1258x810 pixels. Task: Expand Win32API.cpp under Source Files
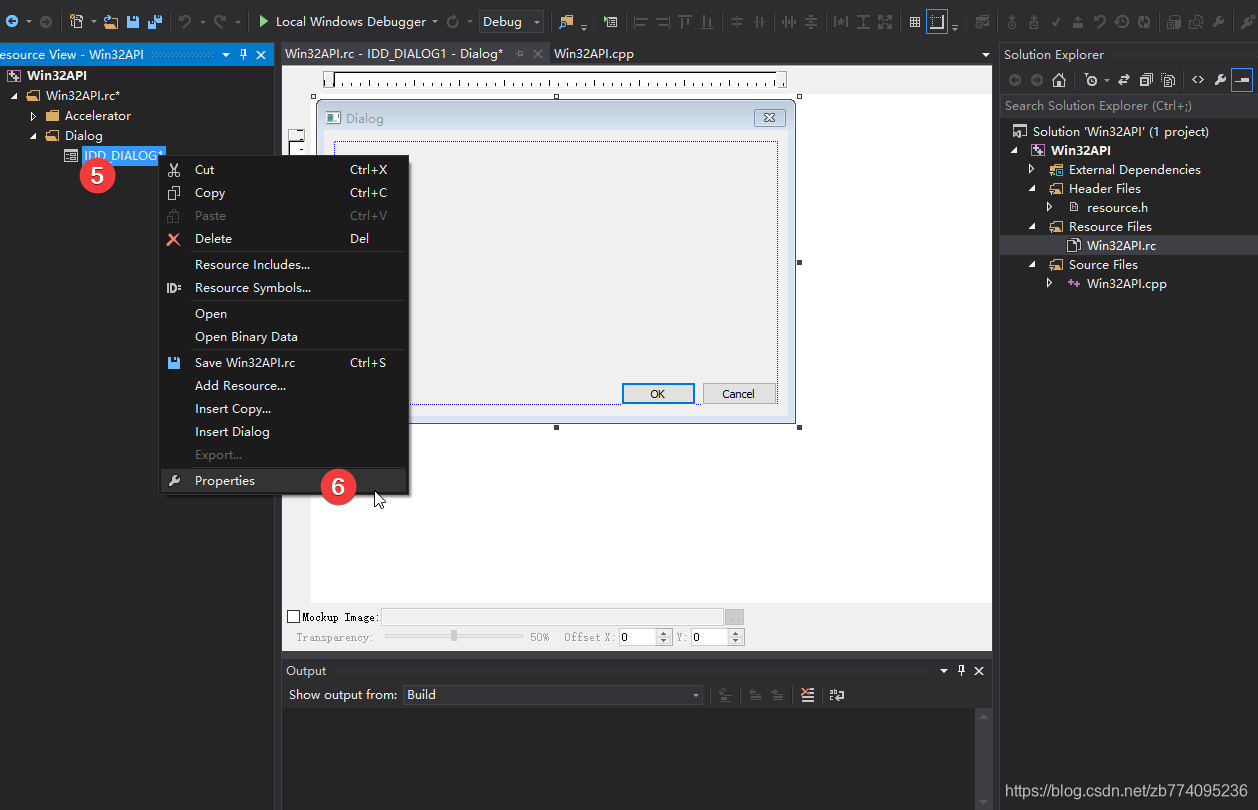1049,283
